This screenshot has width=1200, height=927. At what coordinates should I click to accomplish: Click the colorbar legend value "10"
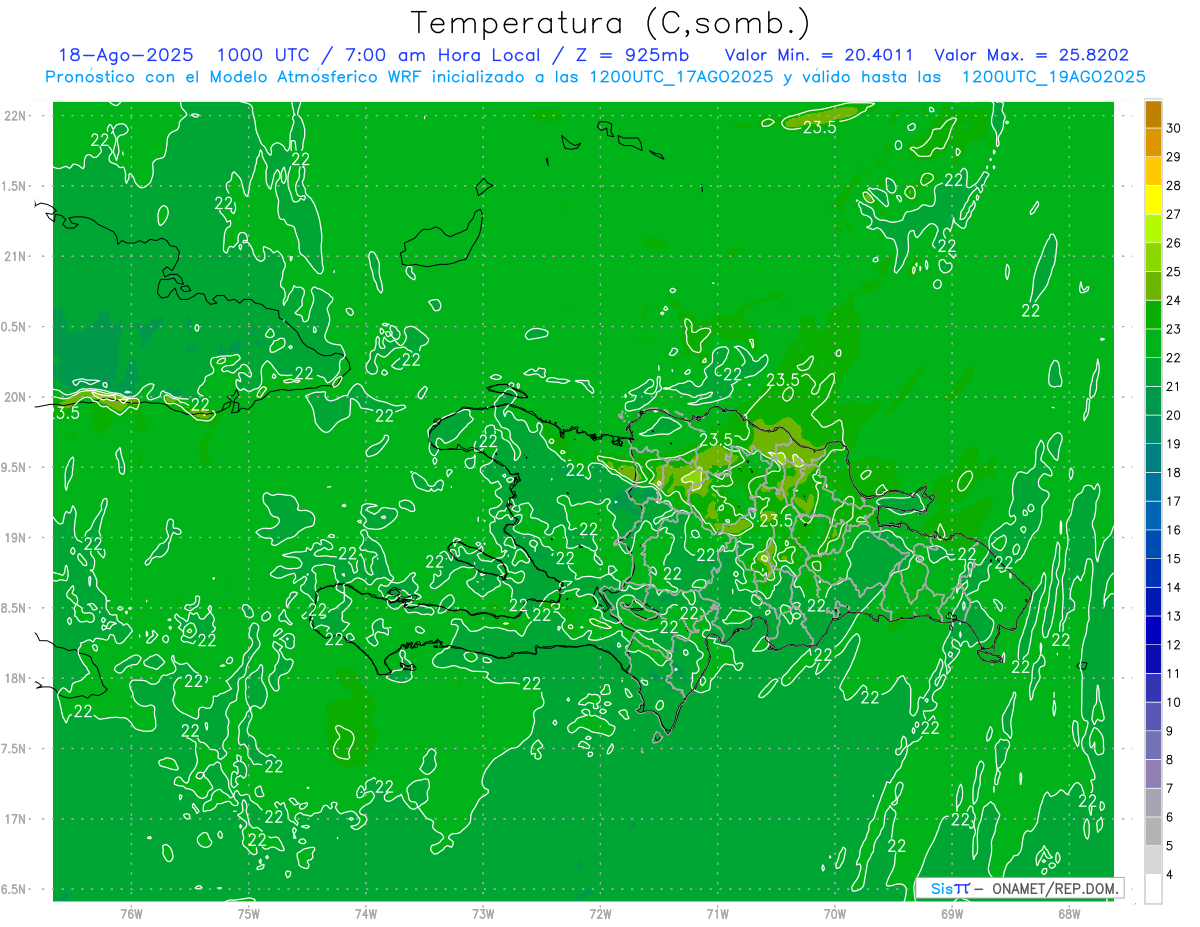pos(1173,702)
